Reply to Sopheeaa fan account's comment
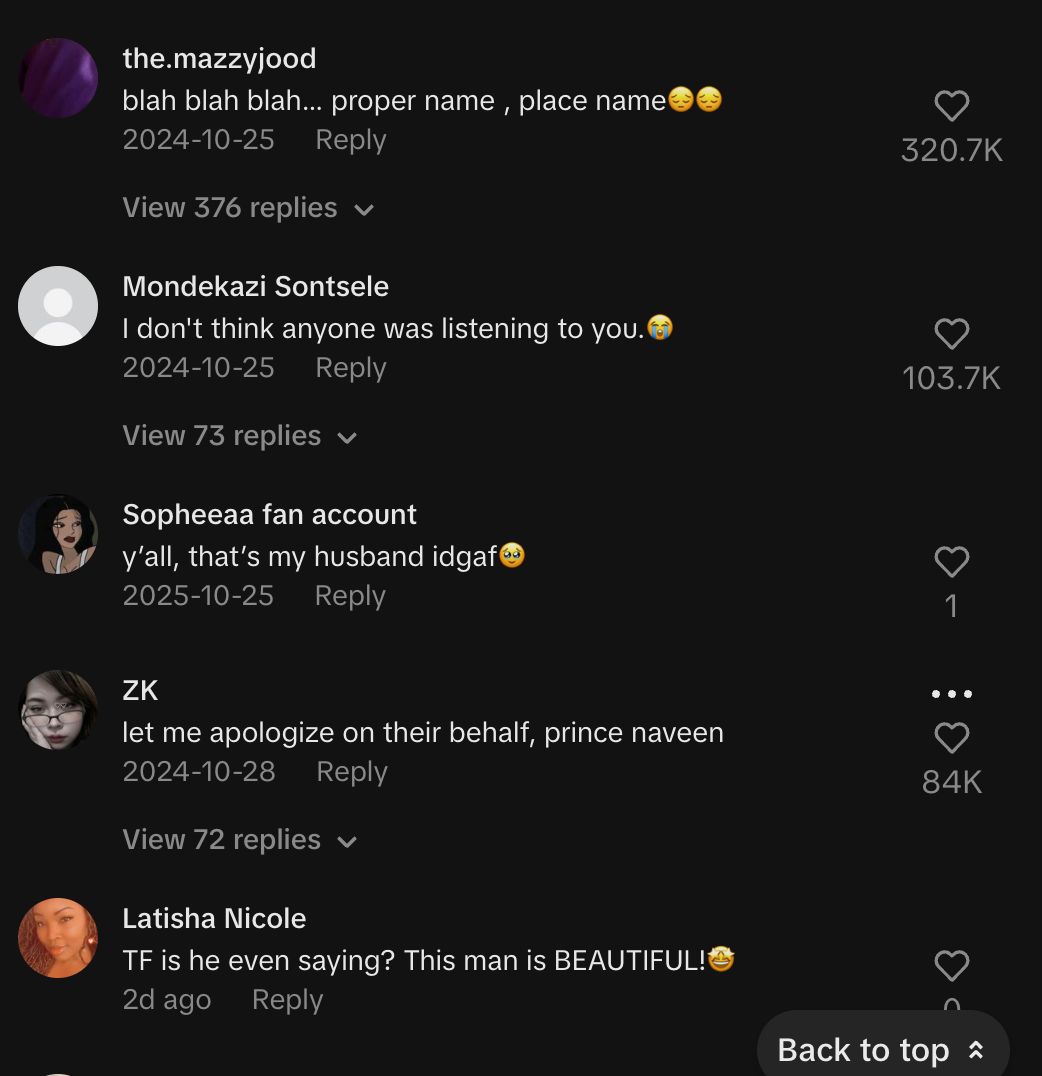The width and height of the screenshot is (1042, 1076). (349, 595)
